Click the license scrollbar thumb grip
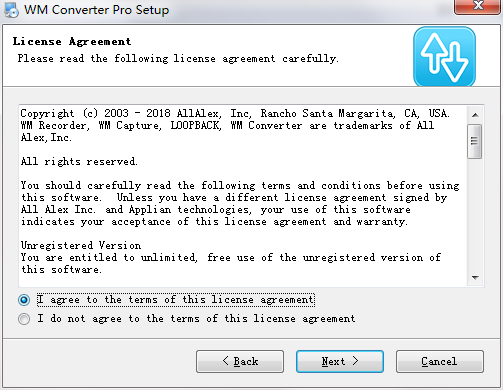This screenshot has width=503, height=390. 475,141
